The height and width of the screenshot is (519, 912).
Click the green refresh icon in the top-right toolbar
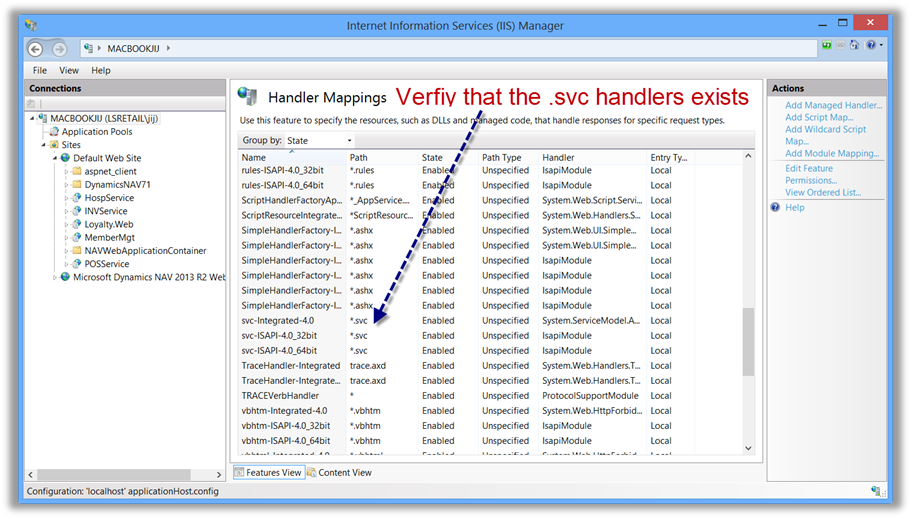click(826, 45)
